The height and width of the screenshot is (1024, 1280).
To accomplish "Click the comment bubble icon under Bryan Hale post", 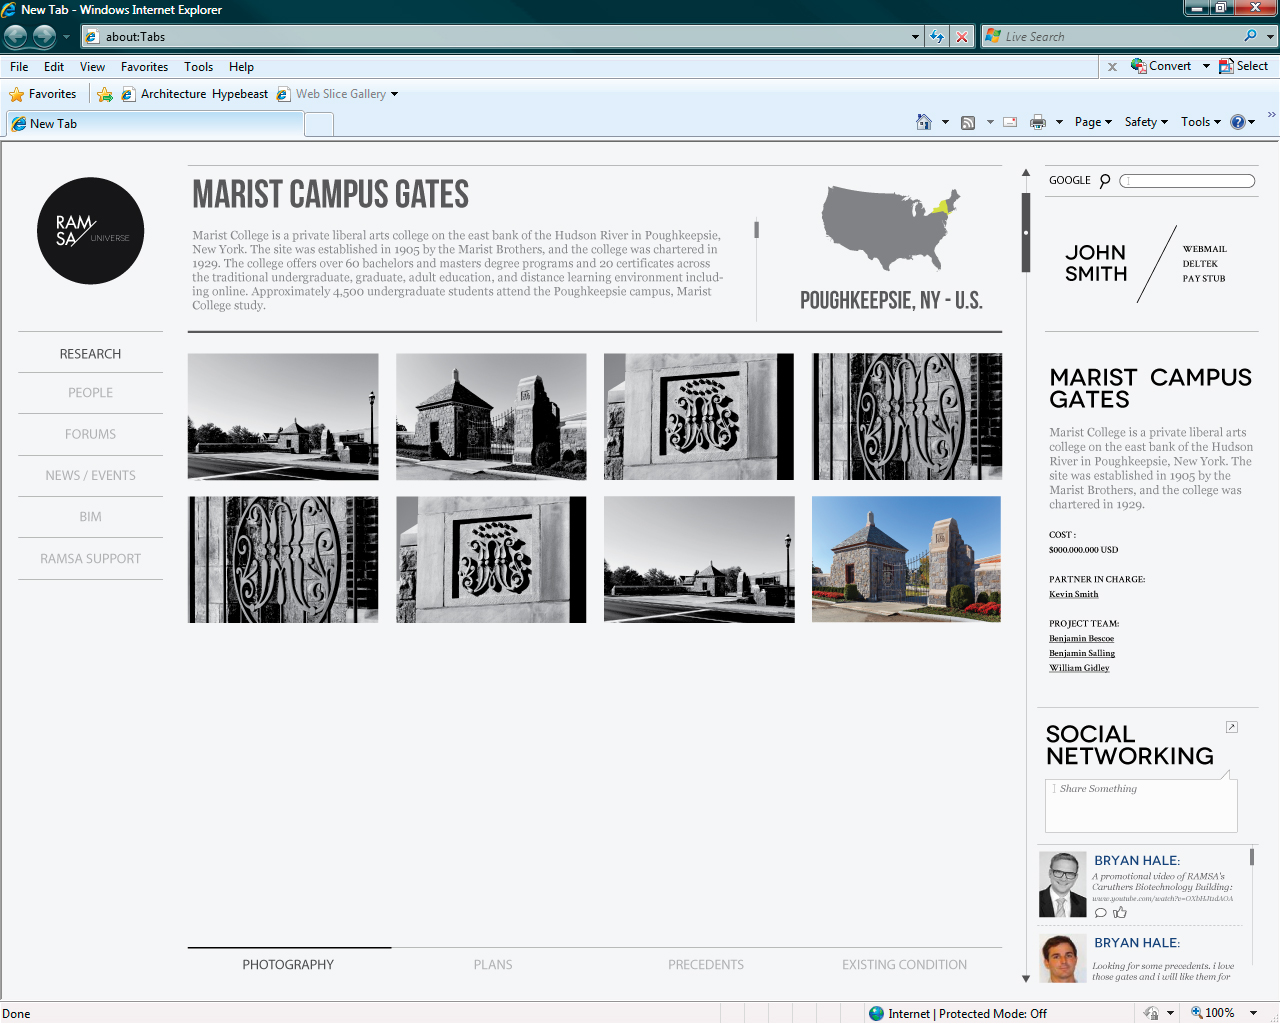I will (1101, 912).
